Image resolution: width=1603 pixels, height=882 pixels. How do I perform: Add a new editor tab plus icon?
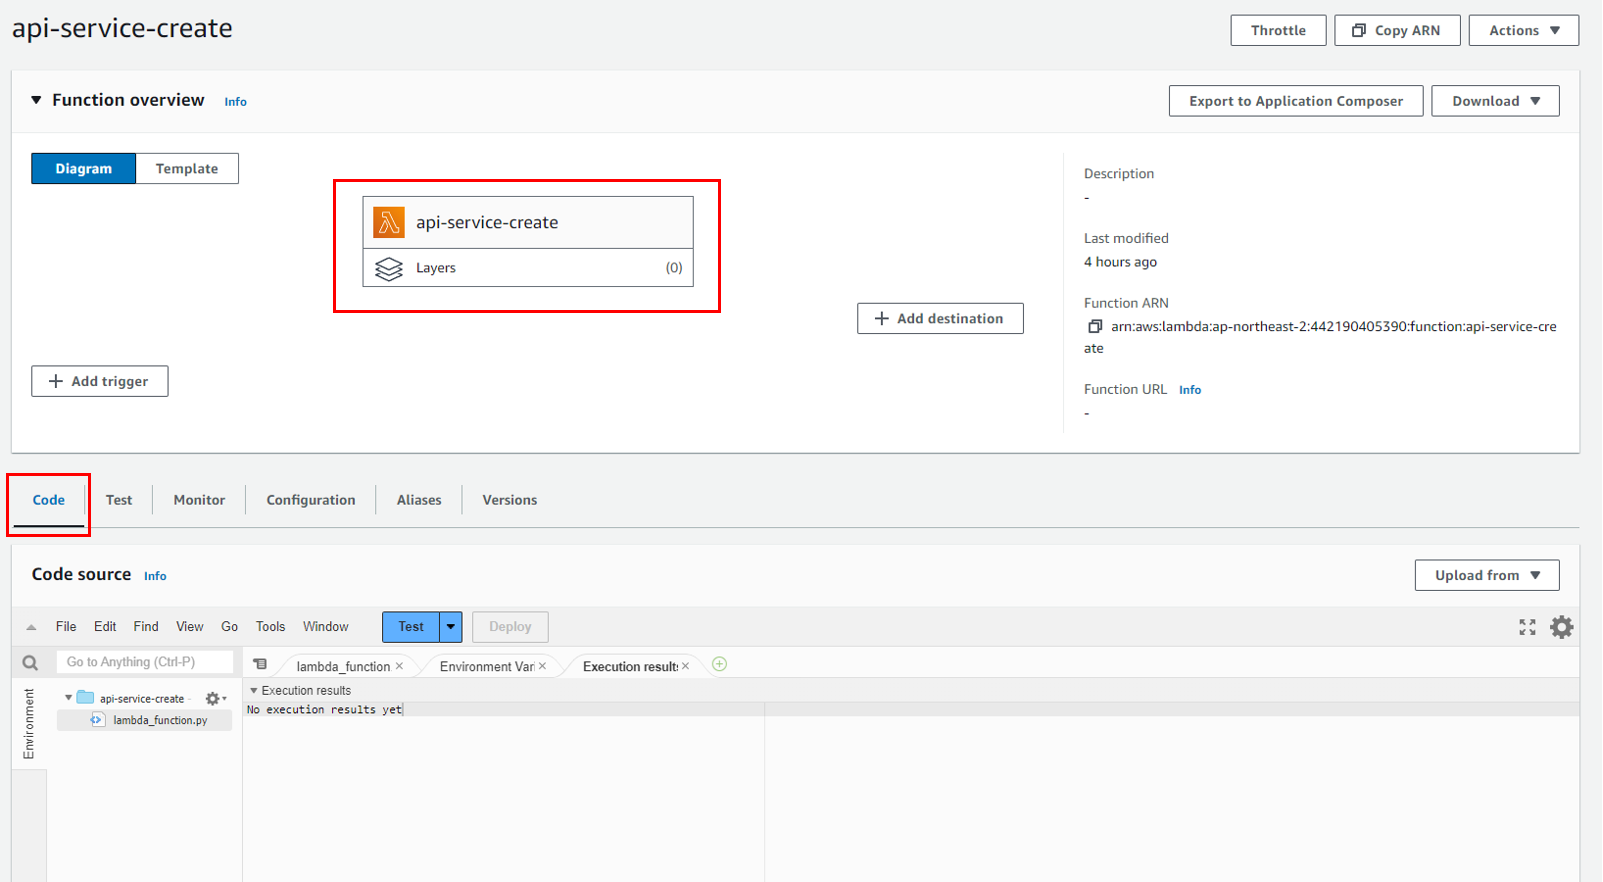click(x=719, y=664)
